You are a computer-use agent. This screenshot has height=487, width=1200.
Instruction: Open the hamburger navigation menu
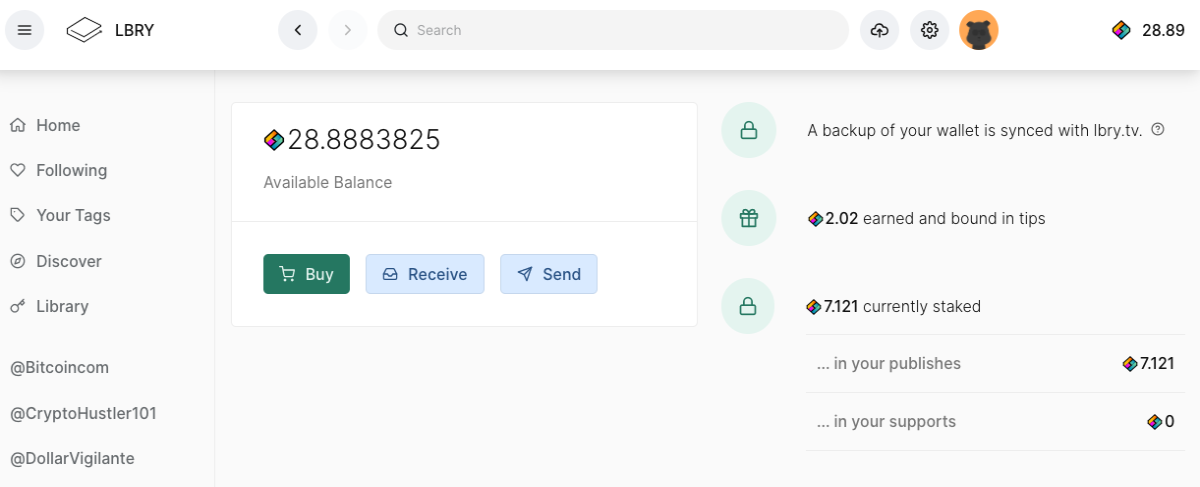pos(25,30)
